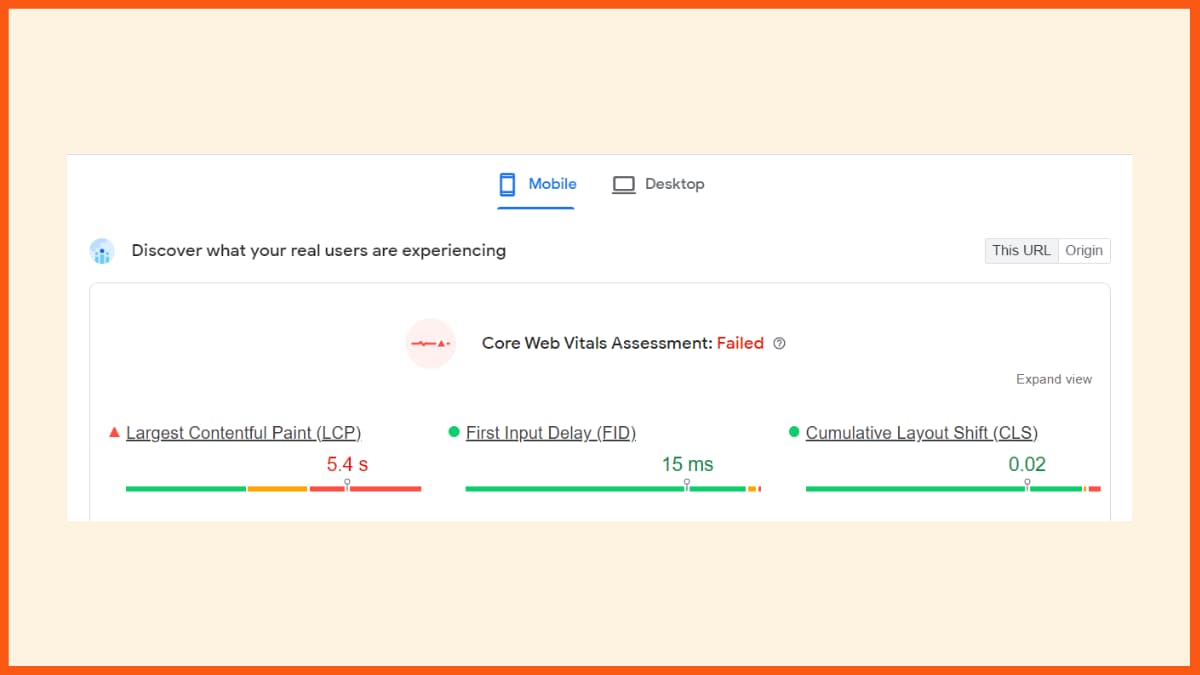1200x675 pixels.
Task: Click the green CLS status dot
Action: [794, 432]
